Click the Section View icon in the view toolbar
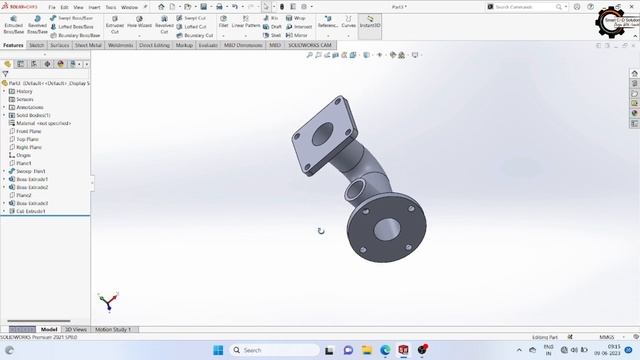 pyautogui.click(x=336, y=55)
